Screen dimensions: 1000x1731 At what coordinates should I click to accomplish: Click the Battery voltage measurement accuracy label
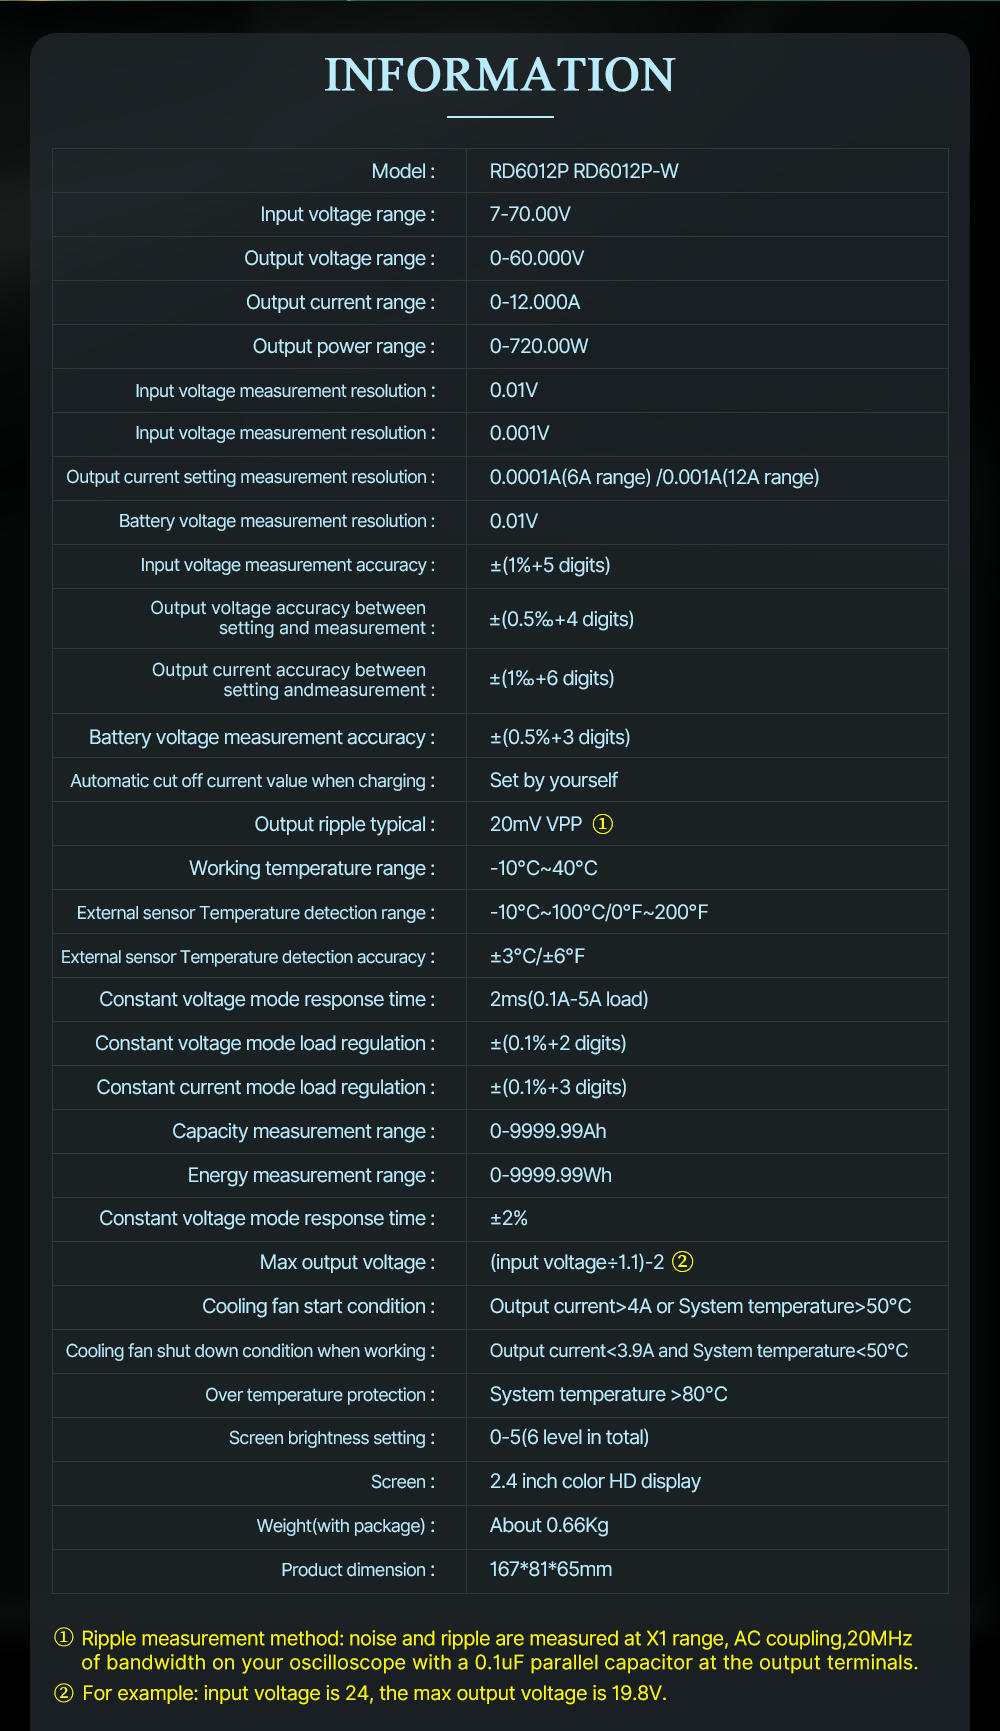pos(261,737)
